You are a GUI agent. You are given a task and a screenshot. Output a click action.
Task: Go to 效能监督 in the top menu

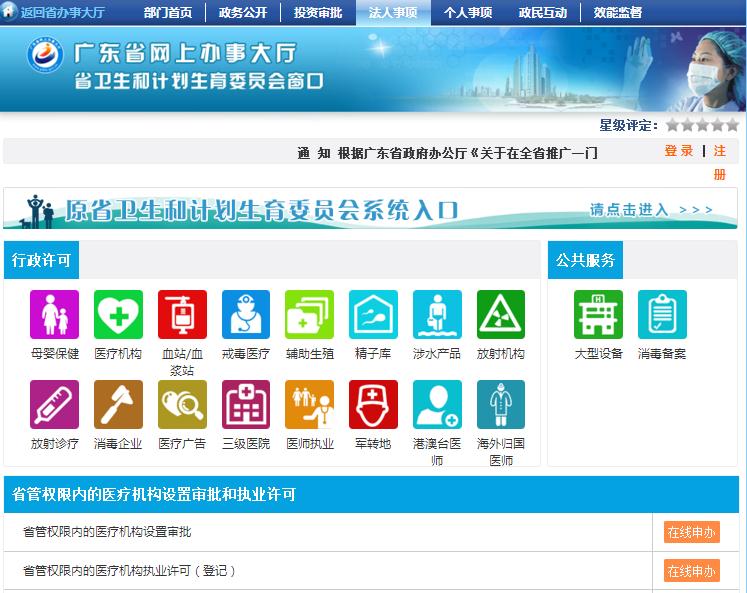point(618,12)
